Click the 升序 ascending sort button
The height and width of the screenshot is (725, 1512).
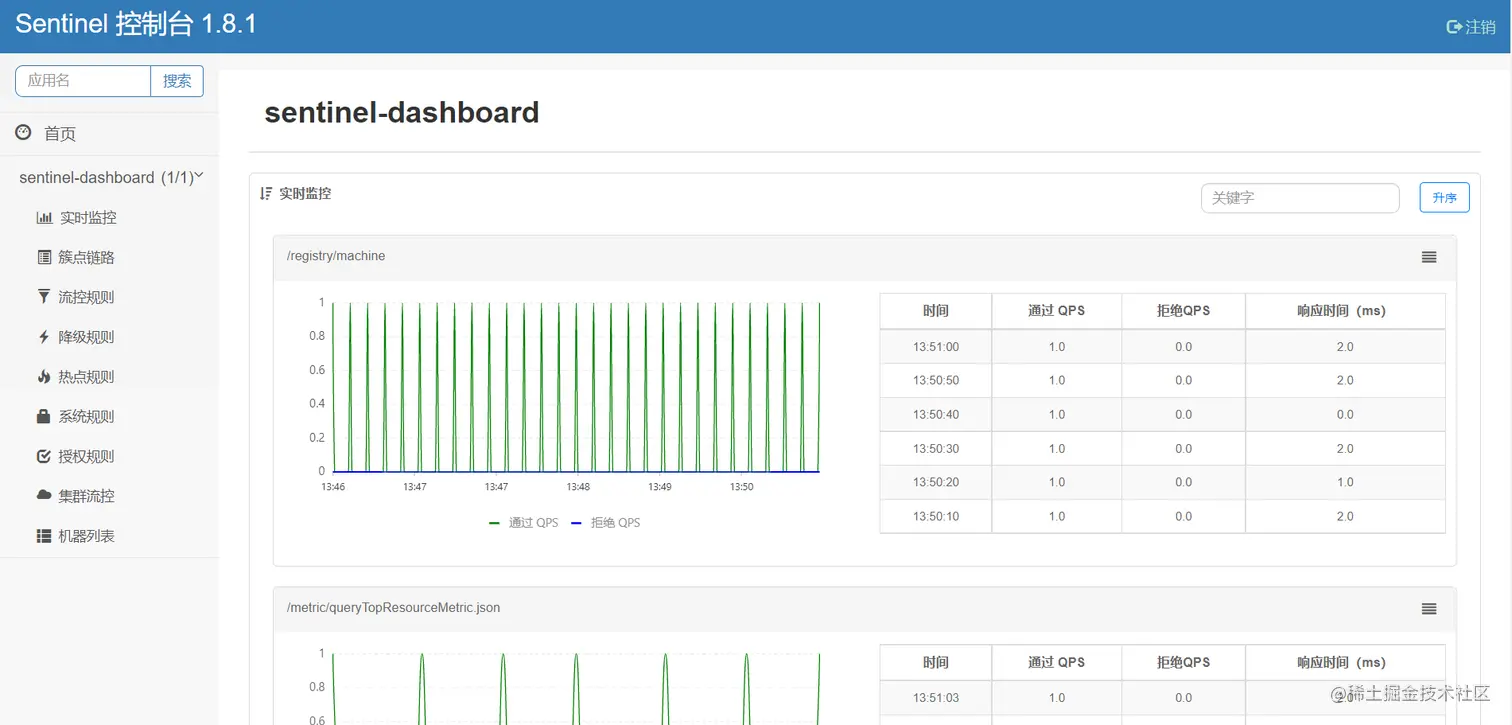(x=1444, y=198)
